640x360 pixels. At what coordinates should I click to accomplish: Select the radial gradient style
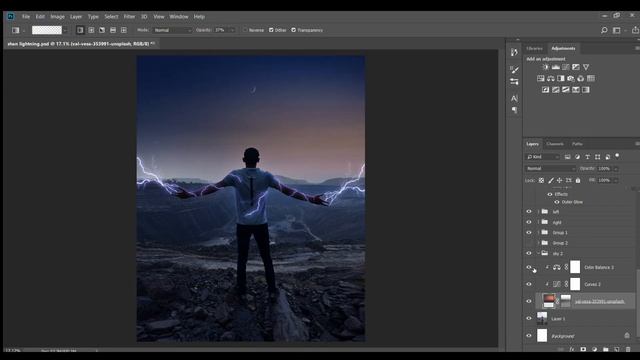(x=91, y=30)
